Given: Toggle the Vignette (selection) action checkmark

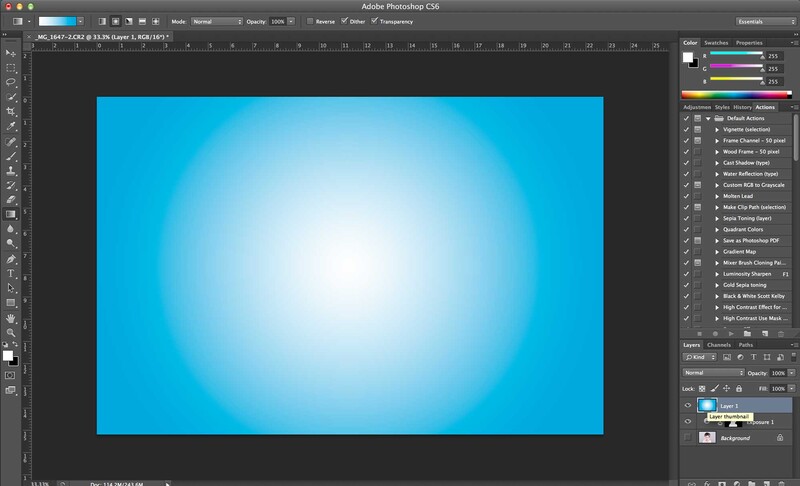Looking at the screenshot, I should coord(686,130).
